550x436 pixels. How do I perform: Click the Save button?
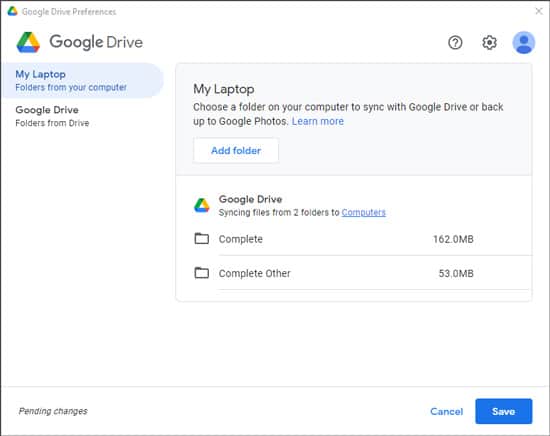coord(504,411)
